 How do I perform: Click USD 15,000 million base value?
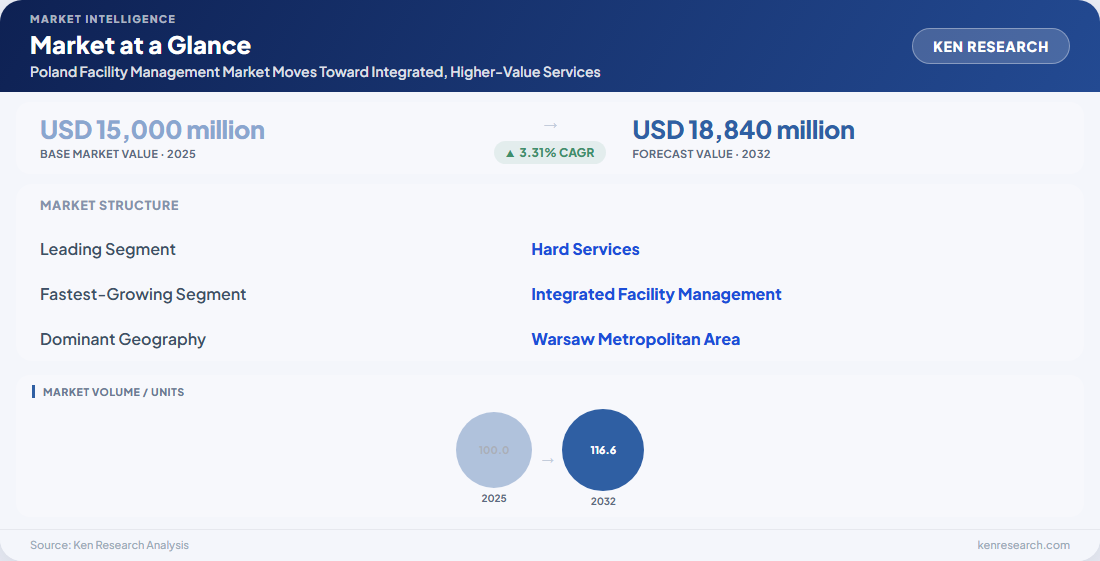[152, 130]
